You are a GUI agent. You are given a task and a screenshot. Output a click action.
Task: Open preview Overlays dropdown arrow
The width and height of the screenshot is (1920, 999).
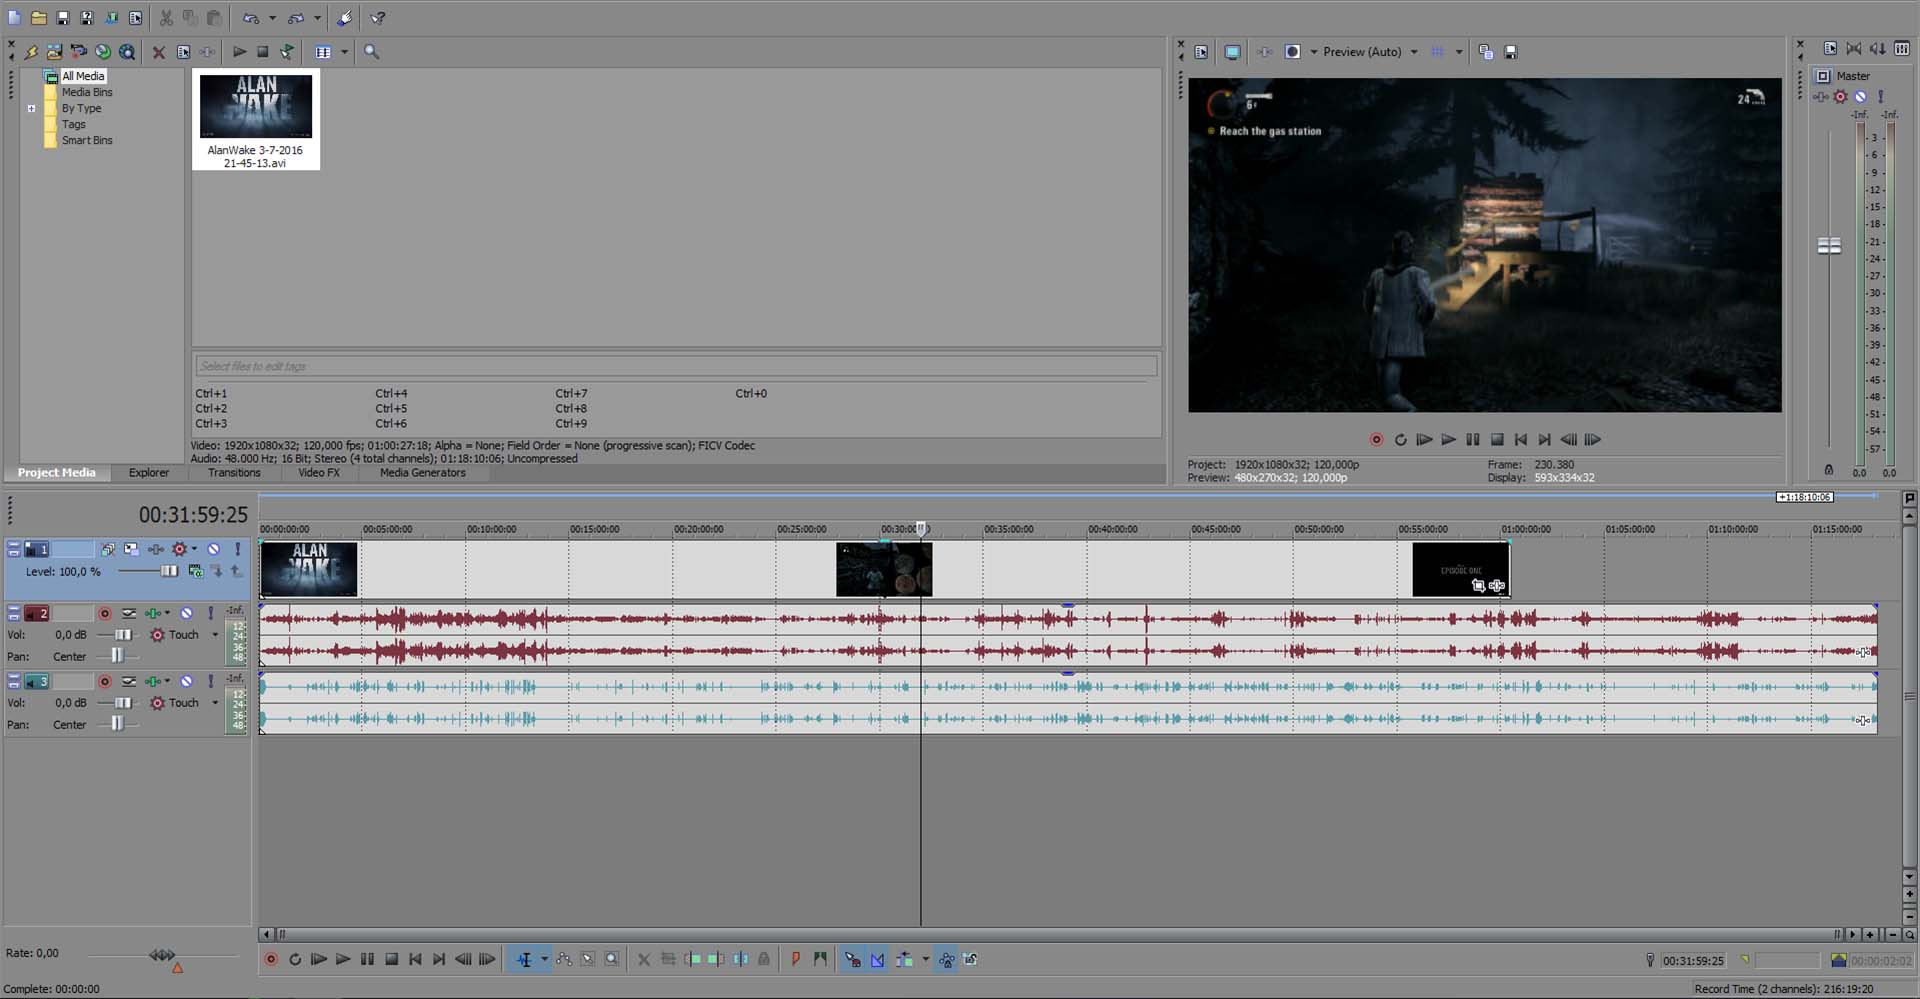(x=1459, y=52)
